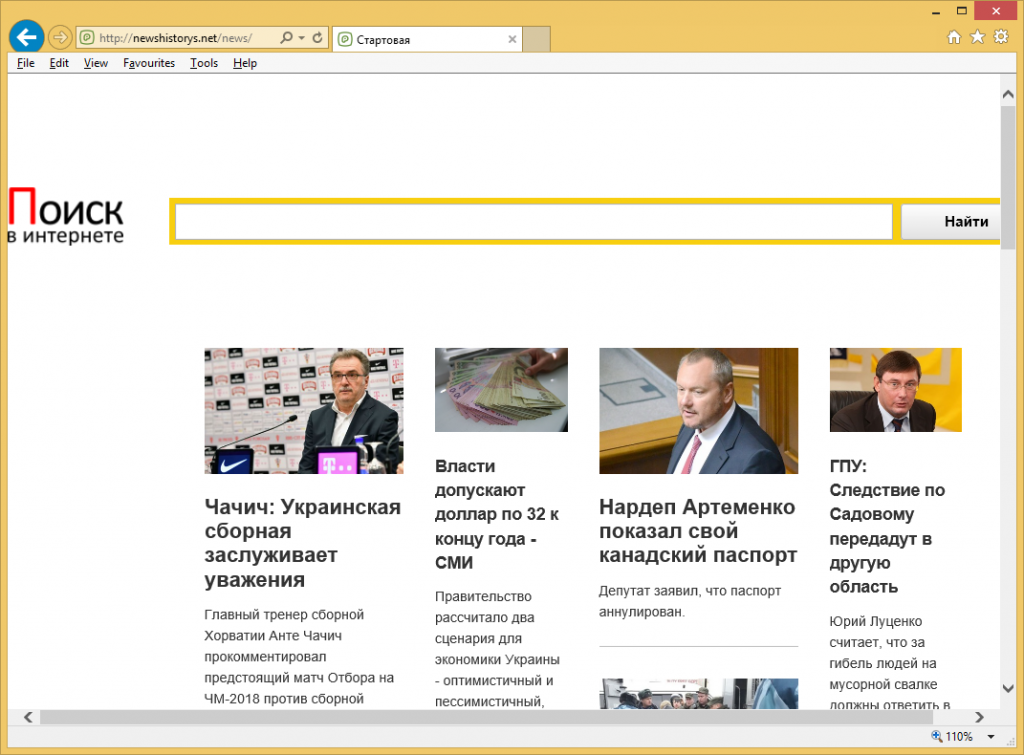Click the Forward navigation arrow
The image size is (1024, 755).
[x=60, y=38]
